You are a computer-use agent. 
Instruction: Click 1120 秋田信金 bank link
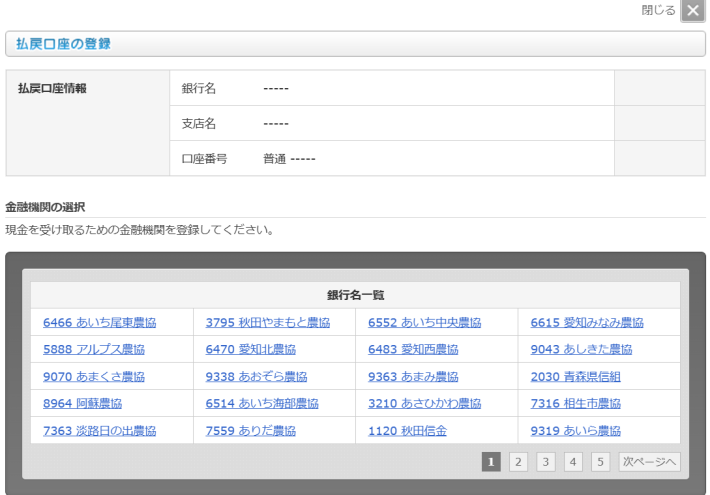(x=407, y=430)
